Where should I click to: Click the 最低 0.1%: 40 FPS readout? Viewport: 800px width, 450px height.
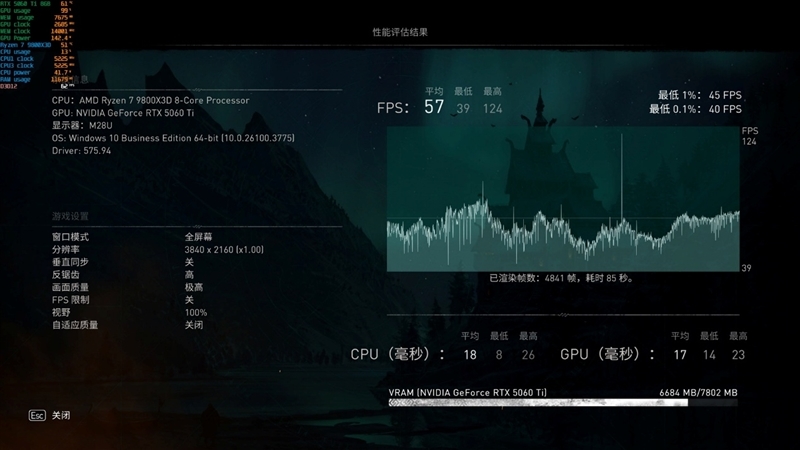coord(695,109)
